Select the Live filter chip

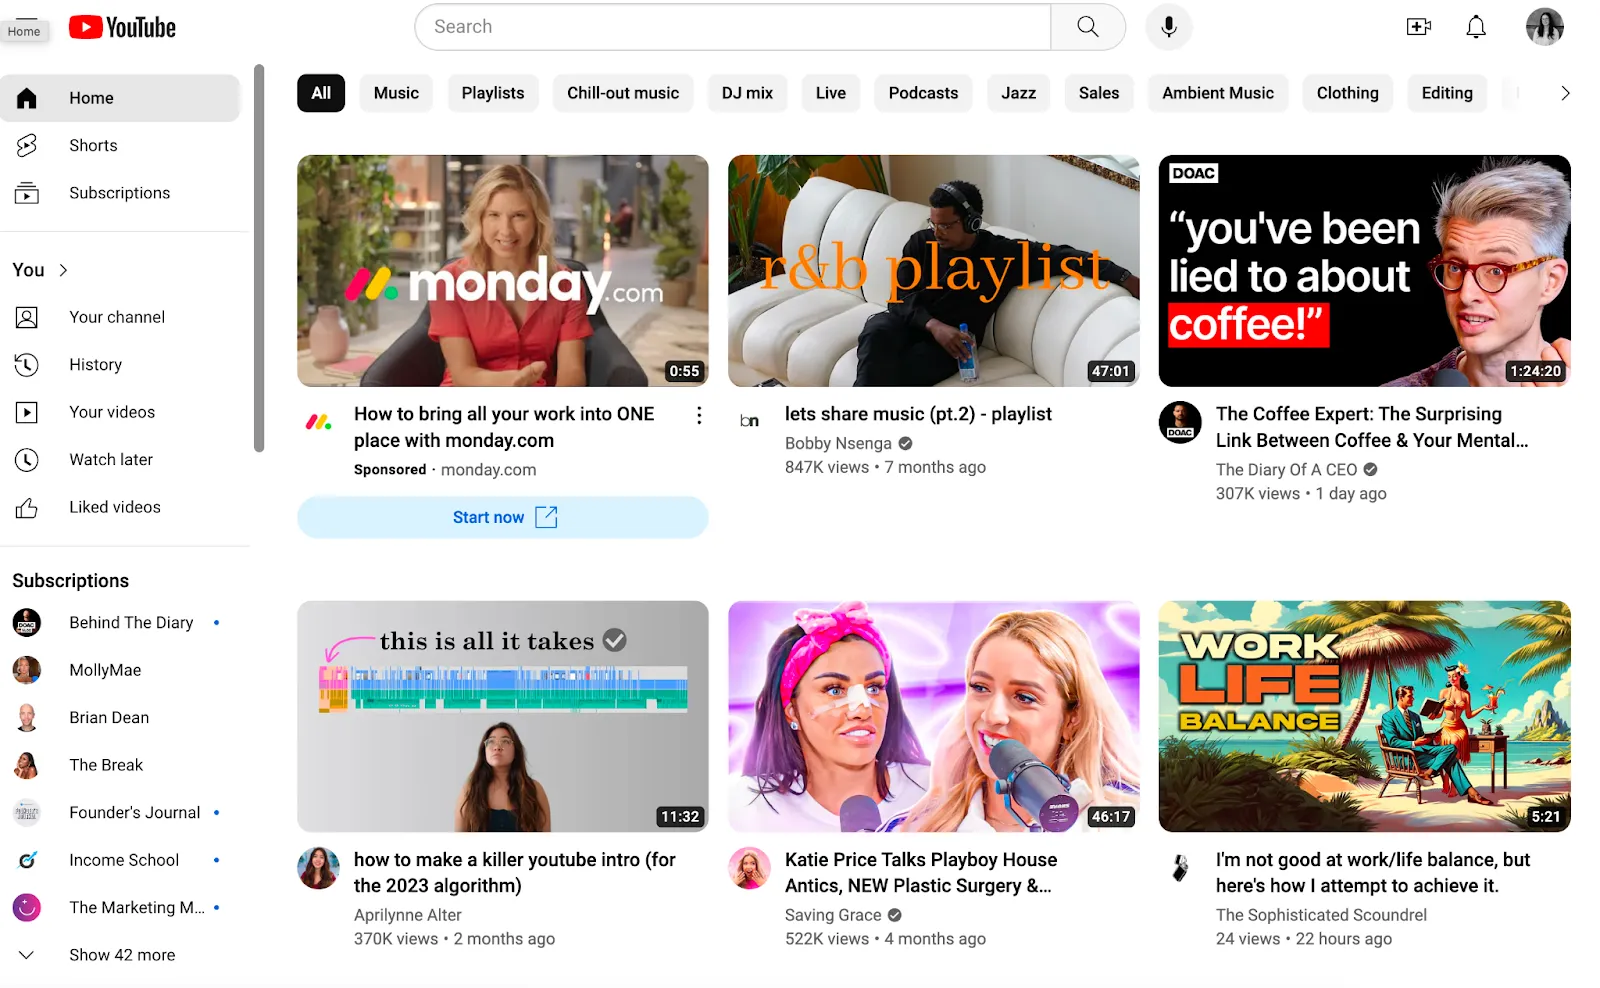point(831,93)
